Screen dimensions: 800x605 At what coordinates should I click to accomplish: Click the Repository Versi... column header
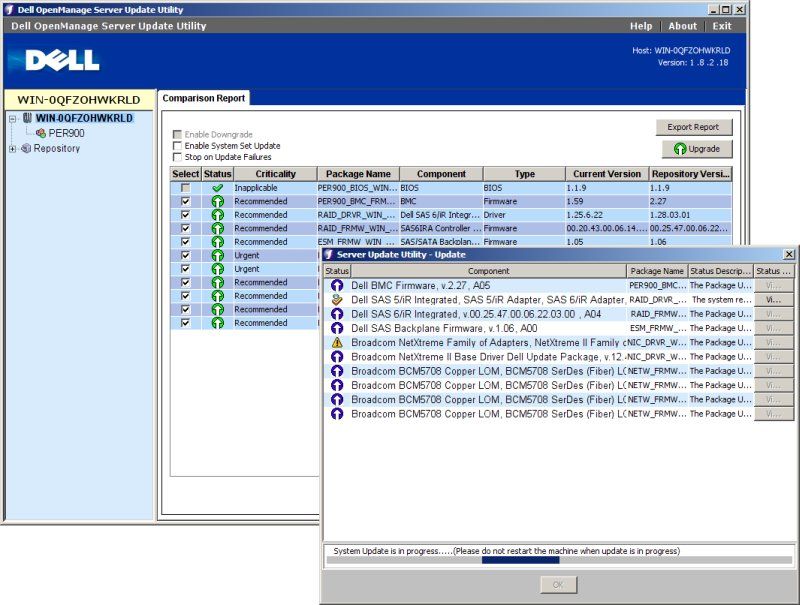(x=690, y=174)
